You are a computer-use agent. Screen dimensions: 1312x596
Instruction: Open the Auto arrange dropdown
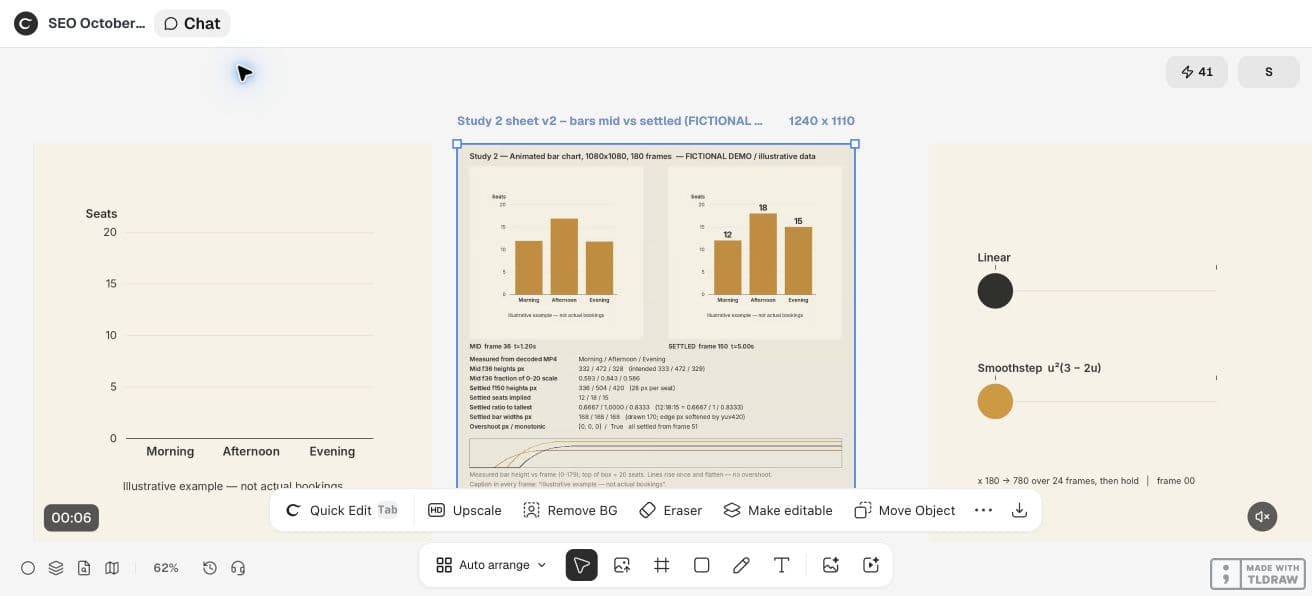[492, 565]
